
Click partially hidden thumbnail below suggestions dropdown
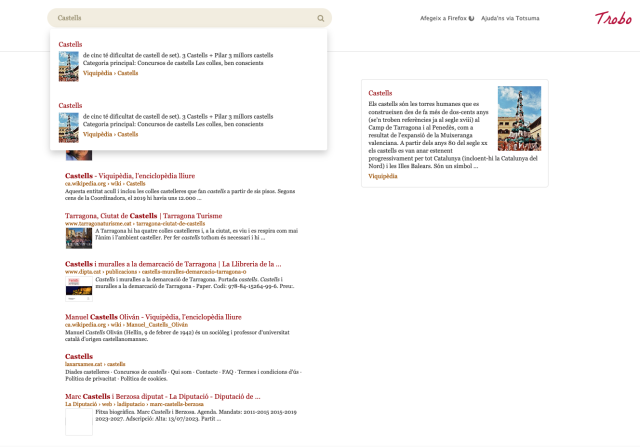click(79, 155)
